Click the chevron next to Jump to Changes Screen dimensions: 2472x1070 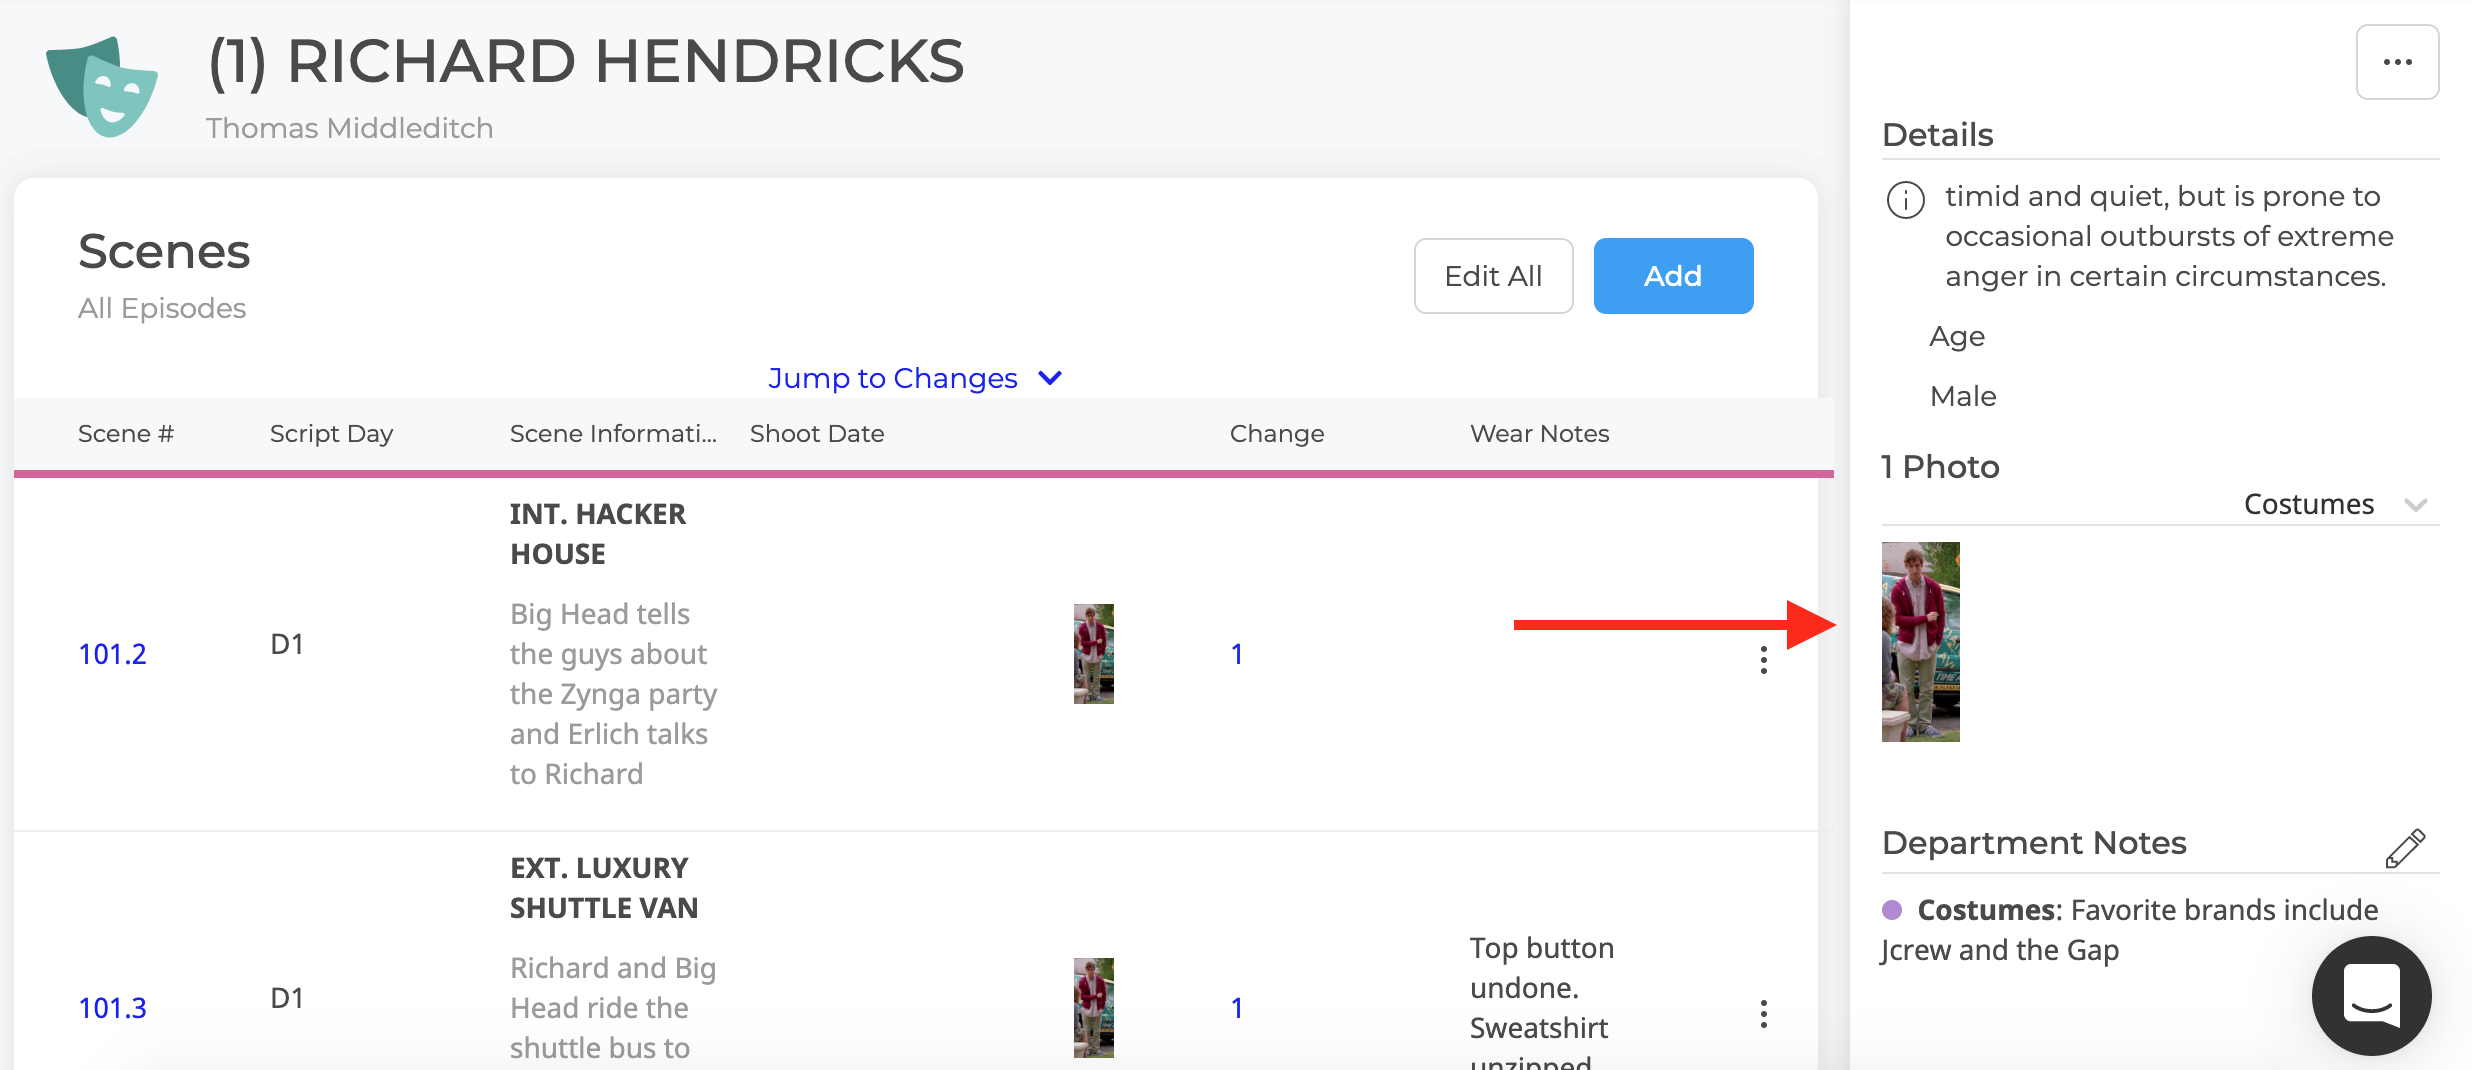1050,378
